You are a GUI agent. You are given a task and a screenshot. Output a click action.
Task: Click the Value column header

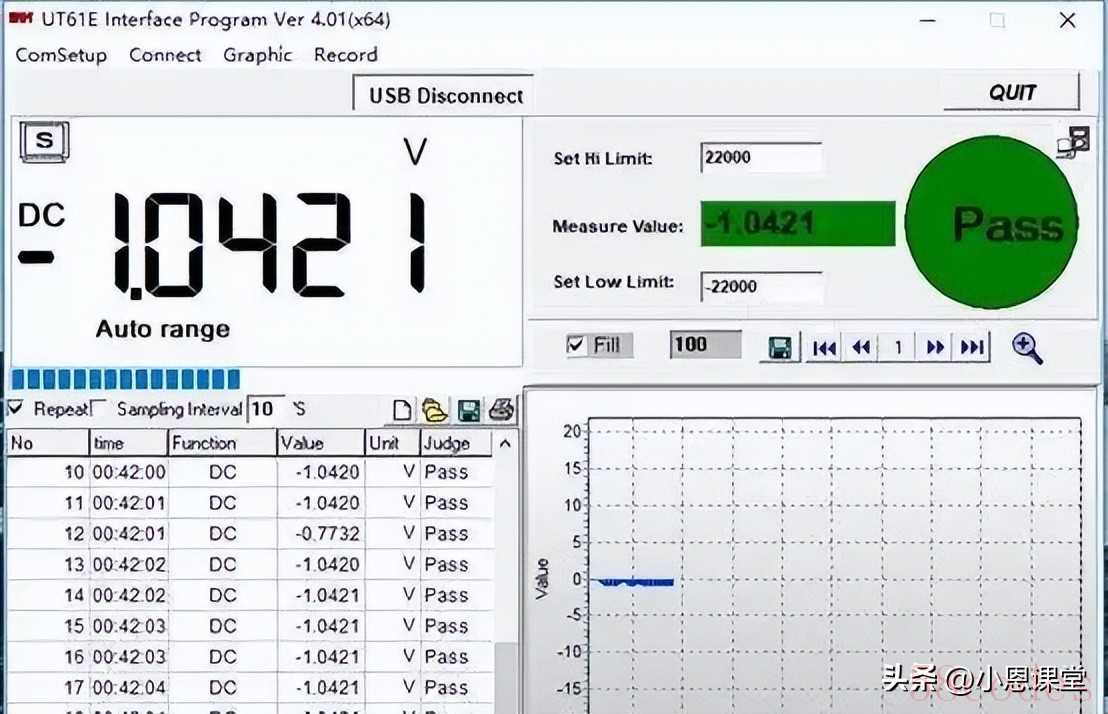coord(320,443)
